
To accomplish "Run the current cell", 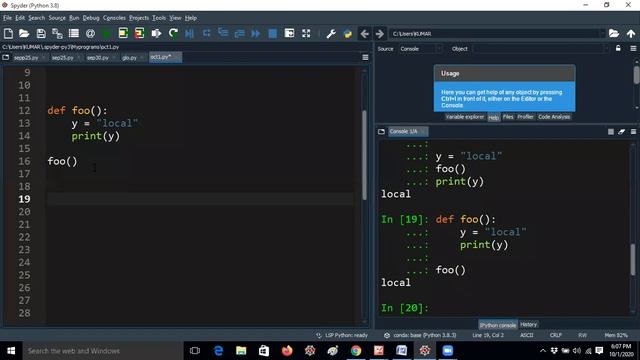I will tap(123, 33).
